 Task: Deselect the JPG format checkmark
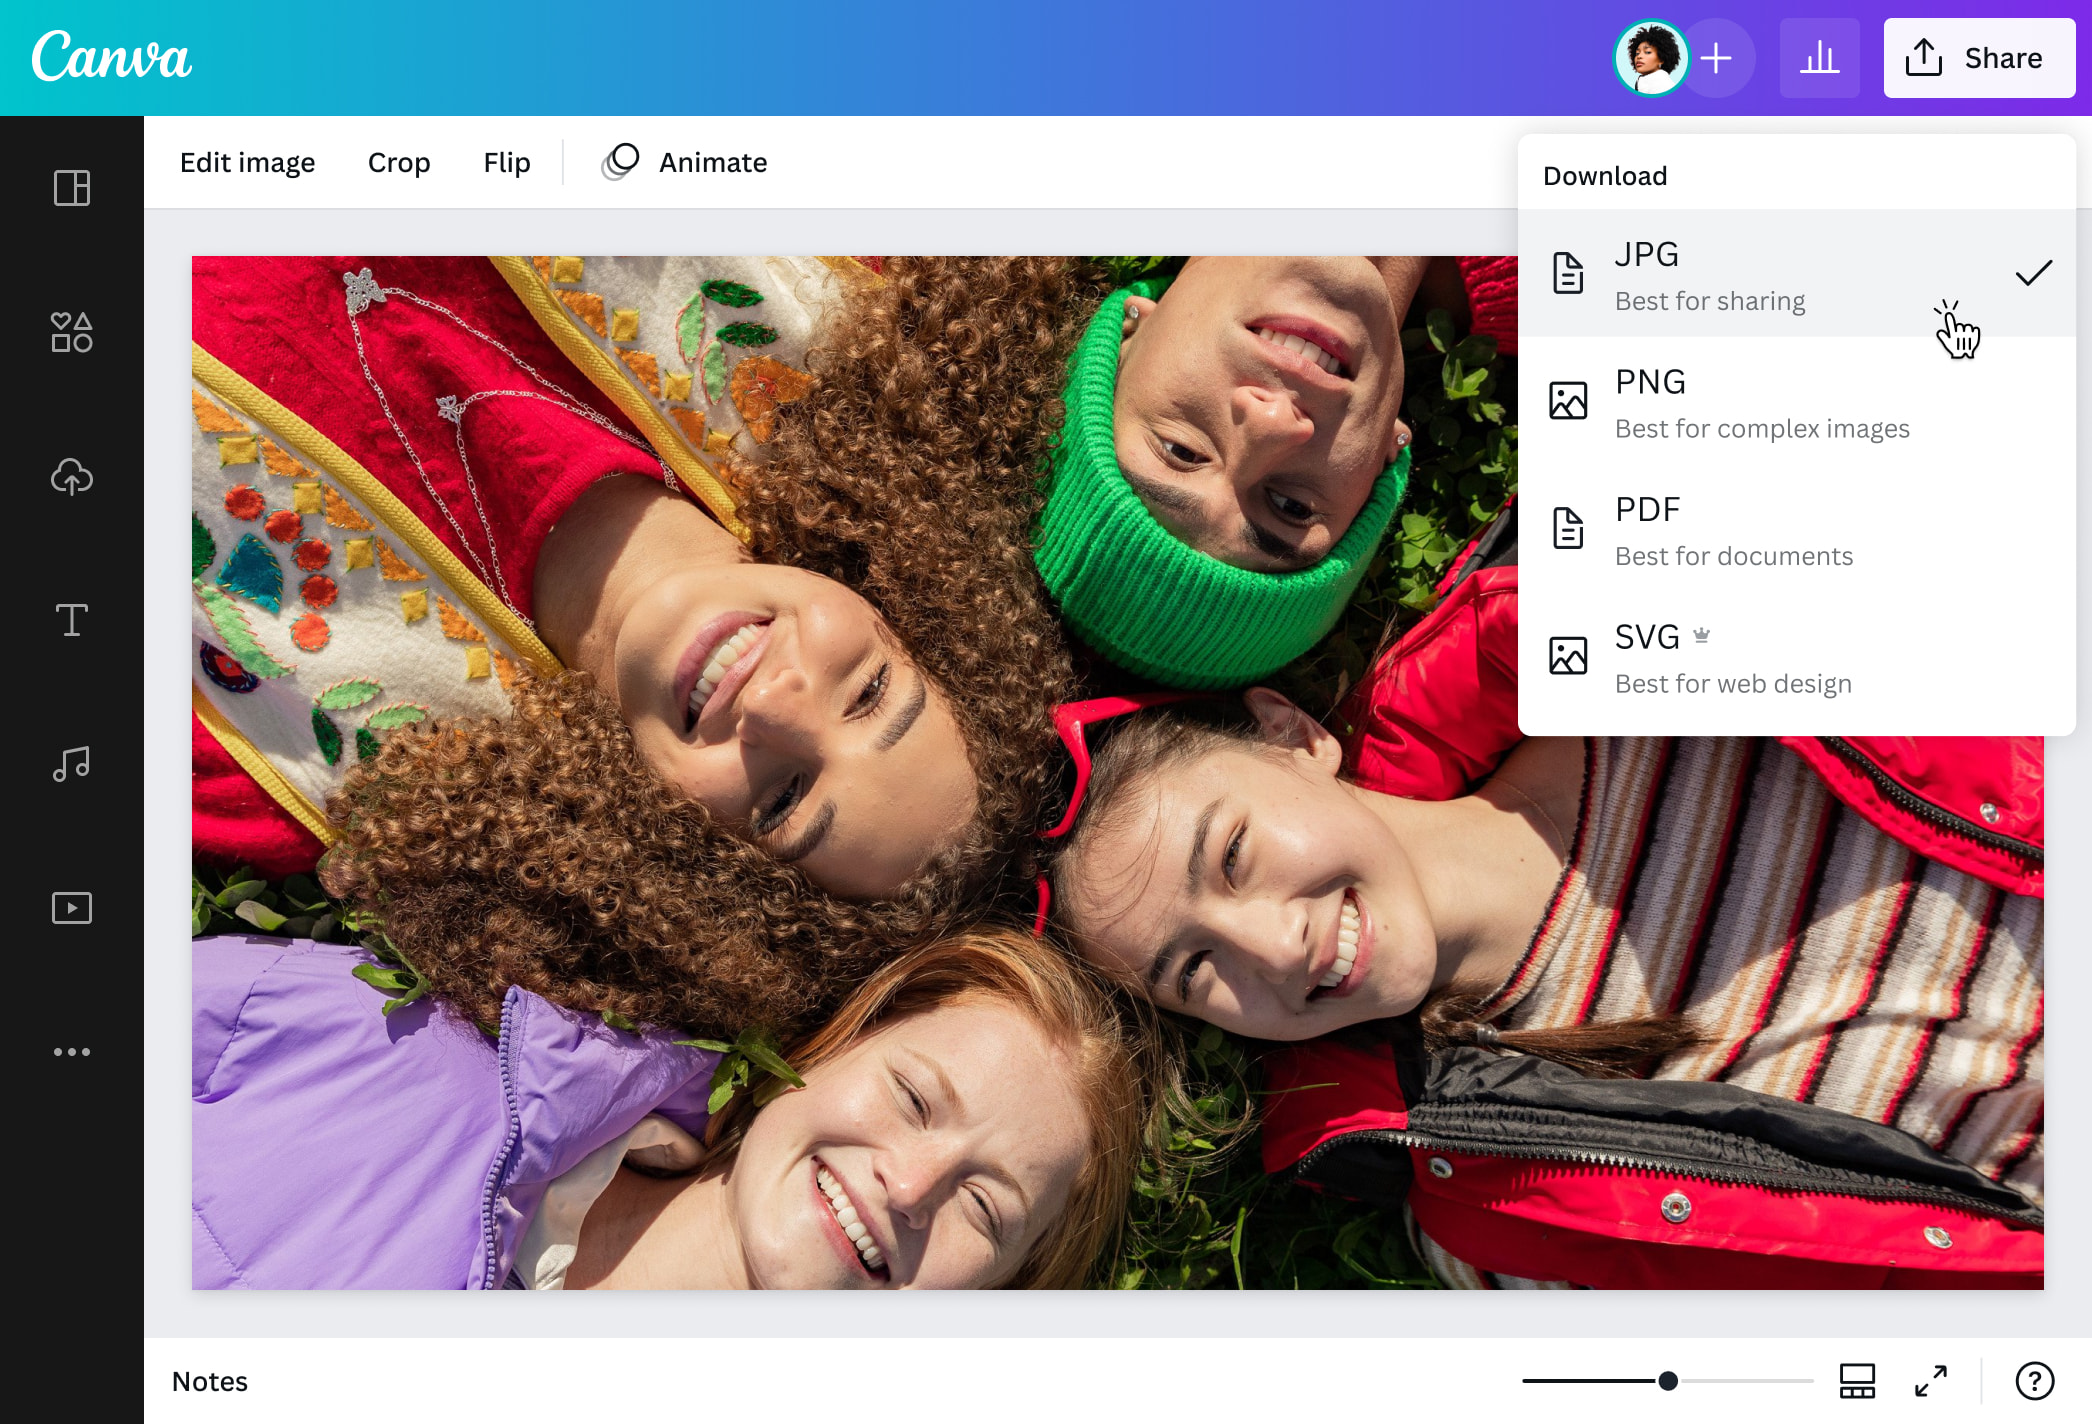[x=2034, y=271]
